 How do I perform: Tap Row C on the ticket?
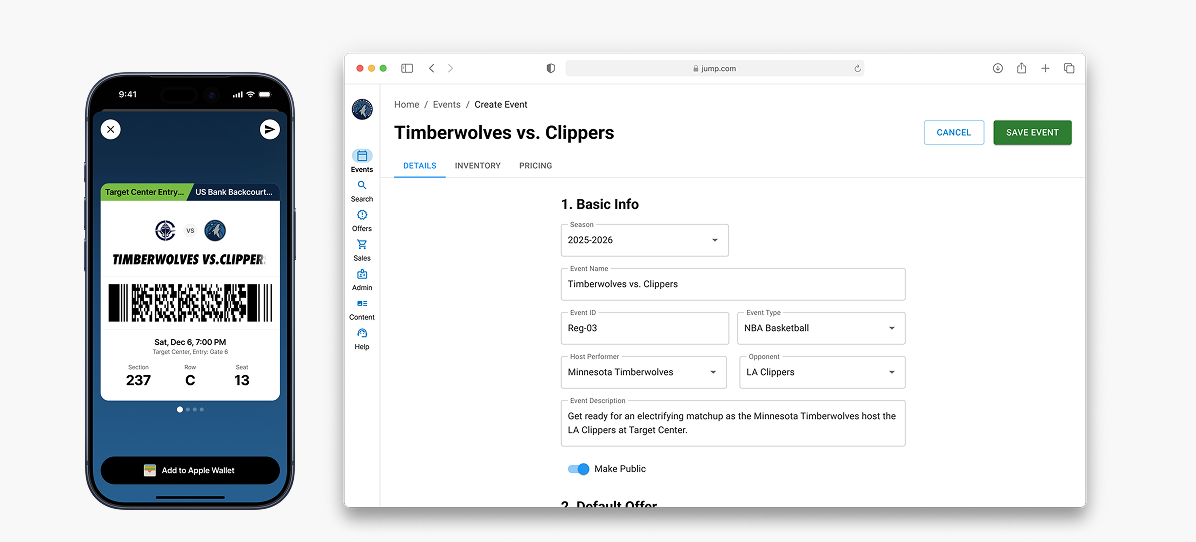click(x=190, y=376)
